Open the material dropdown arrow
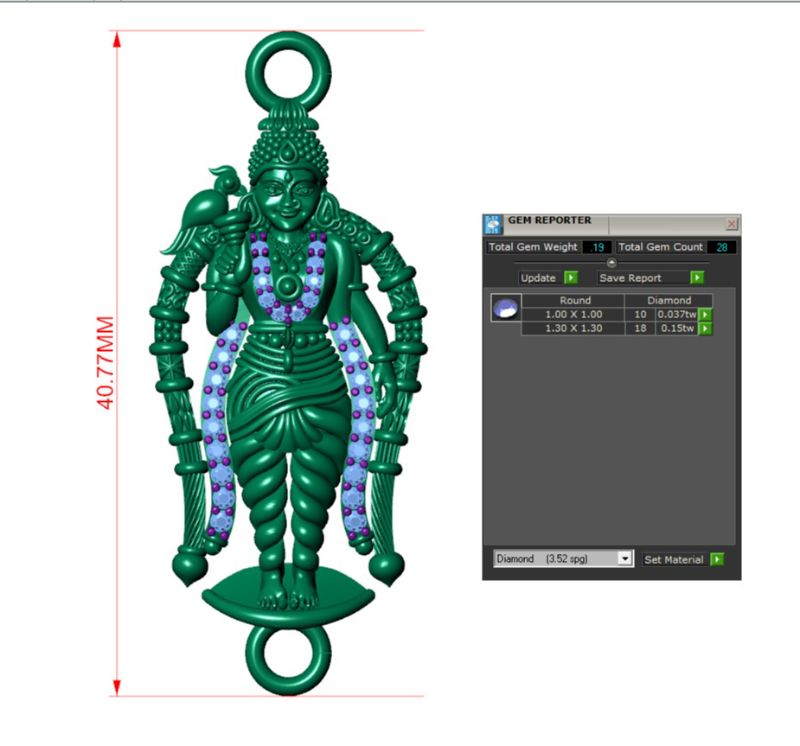This screenshot has width=800, height=746. coord(625,557)
